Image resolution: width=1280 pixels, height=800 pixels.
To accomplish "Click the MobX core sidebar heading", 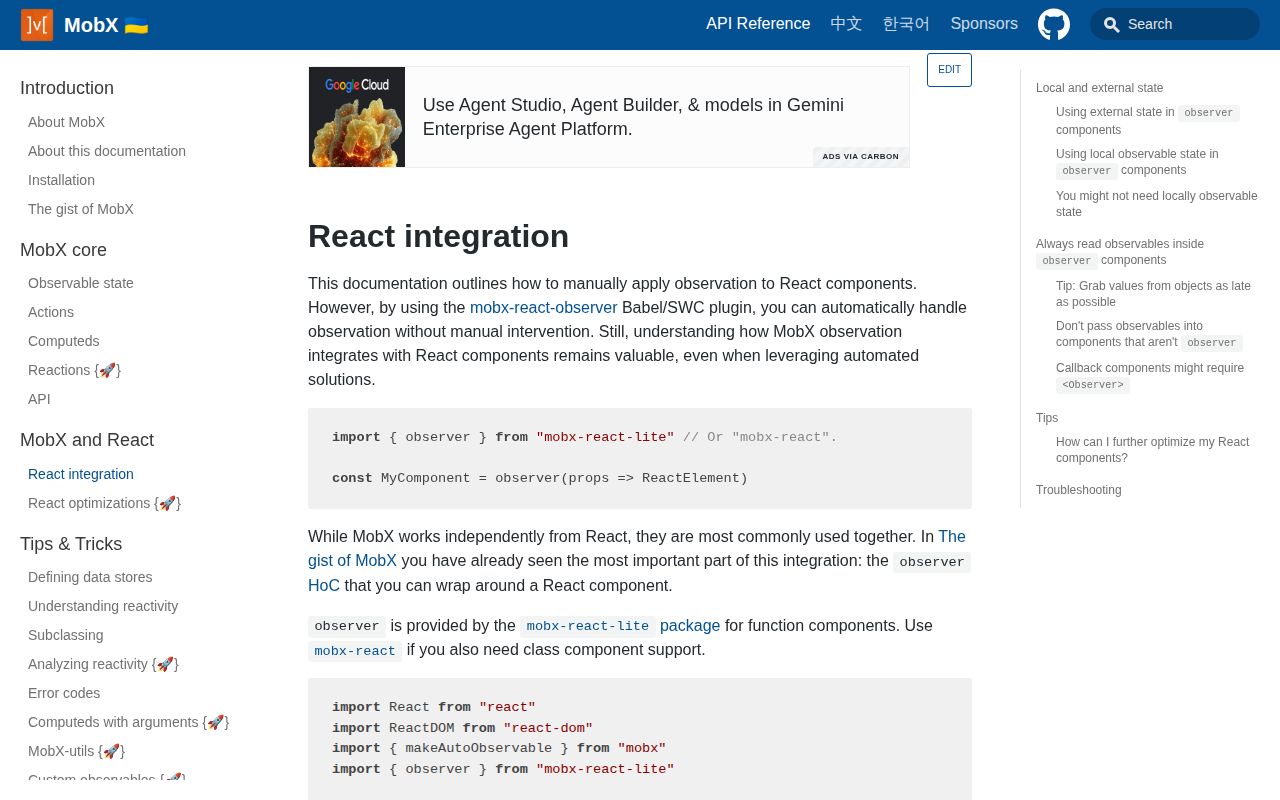I will 63,250.
